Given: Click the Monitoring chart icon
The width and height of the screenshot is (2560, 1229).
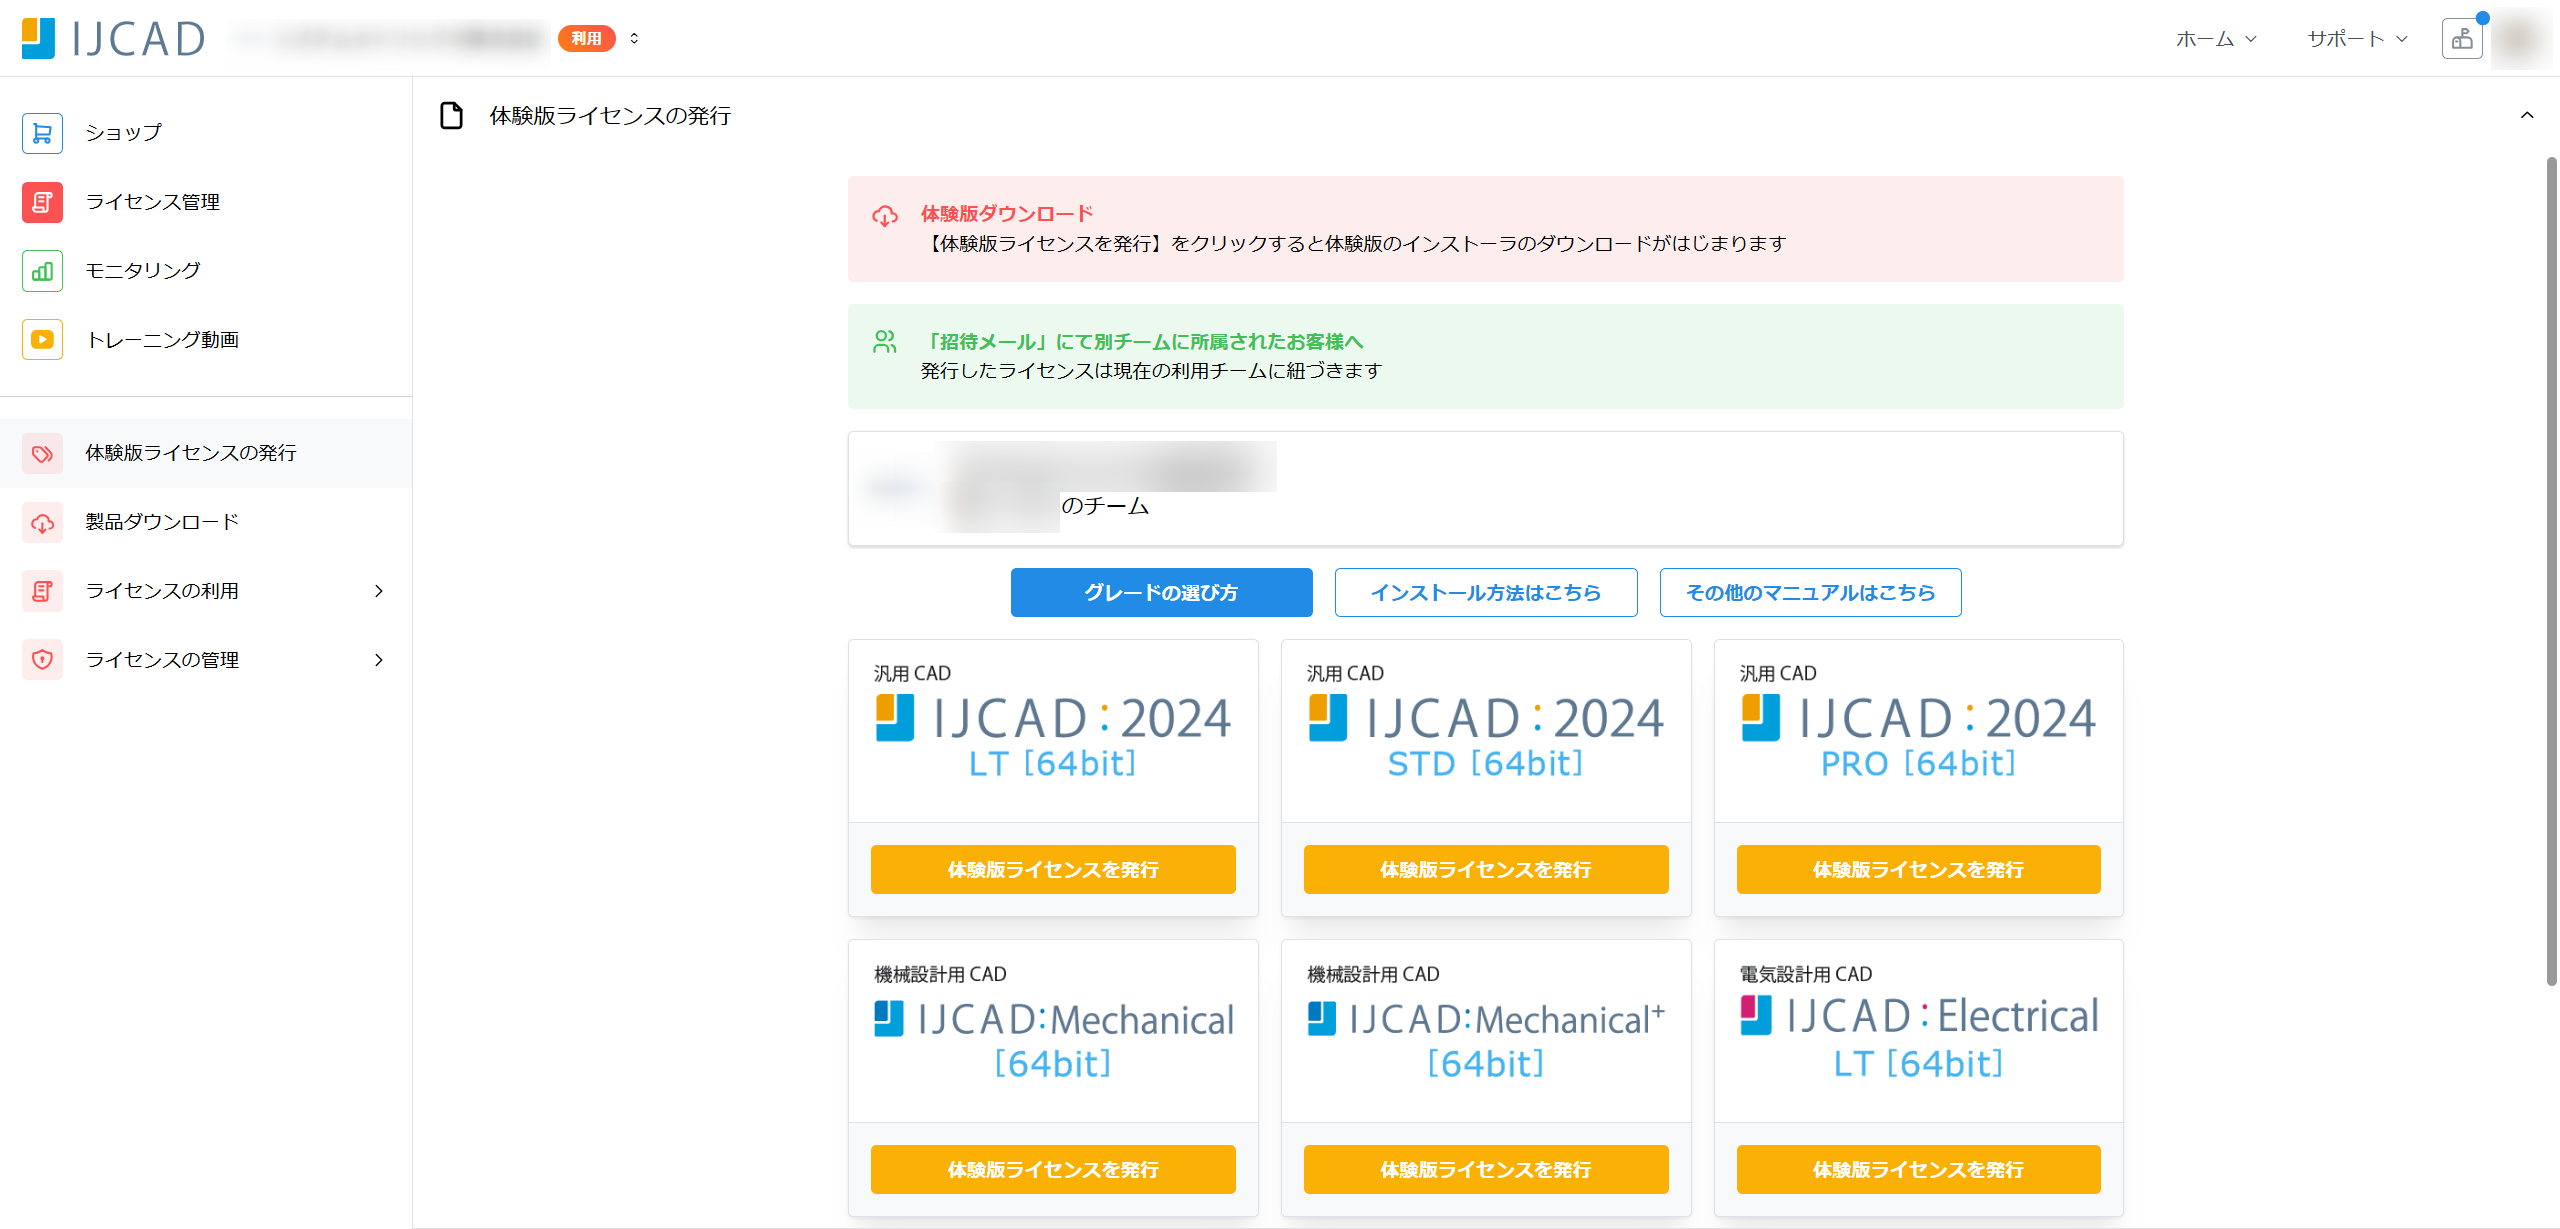Looking at the screenshot, I should (x=42, y=271).
